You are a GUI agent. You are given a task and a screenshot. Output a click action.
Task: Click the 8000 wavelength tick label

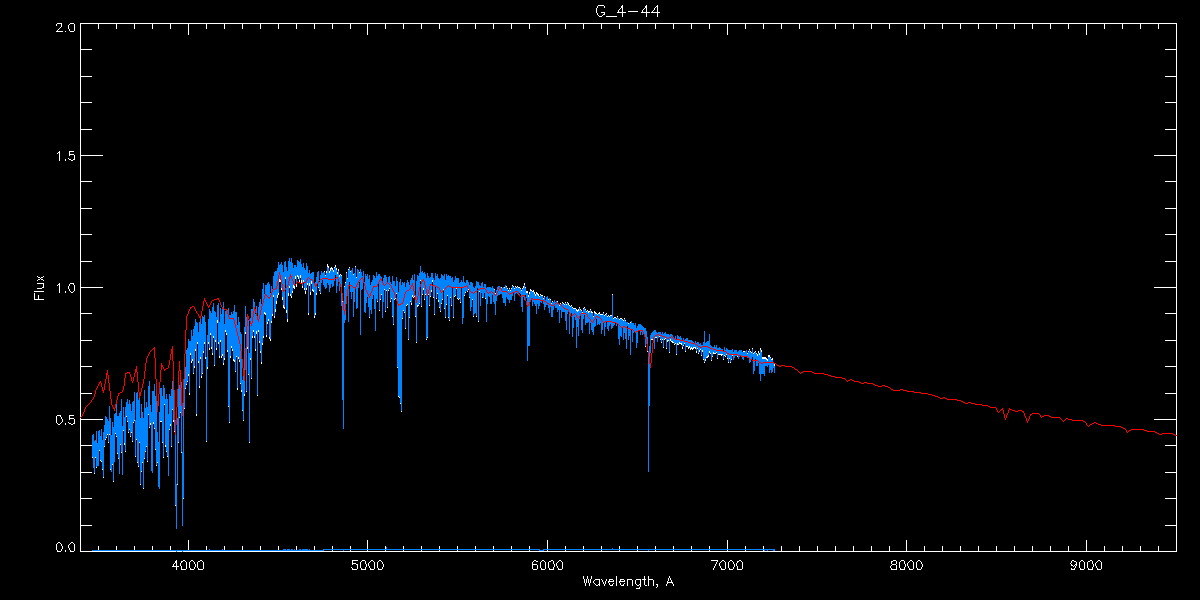tap(906, 565)
